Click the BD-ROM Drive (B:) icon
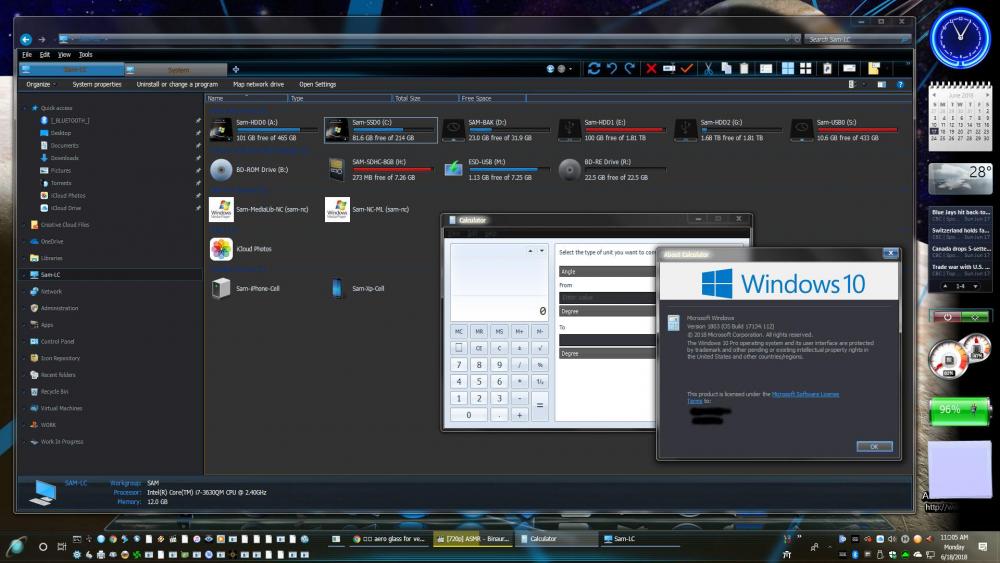This screenshot has height=563, width=1000. tap(221, 170)
